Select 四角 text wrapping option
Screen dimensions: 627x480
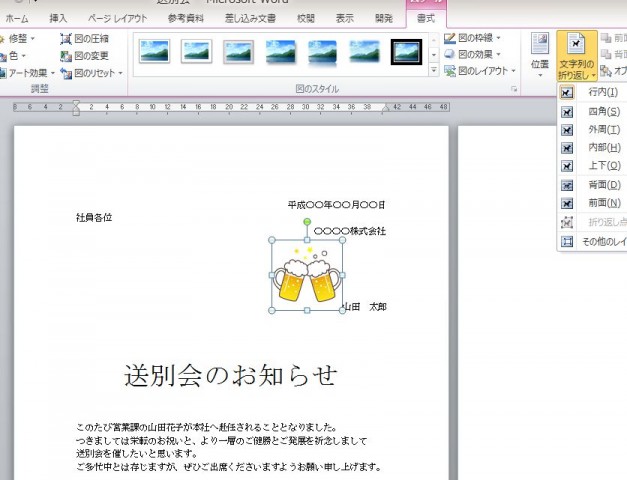click(603, 110)
